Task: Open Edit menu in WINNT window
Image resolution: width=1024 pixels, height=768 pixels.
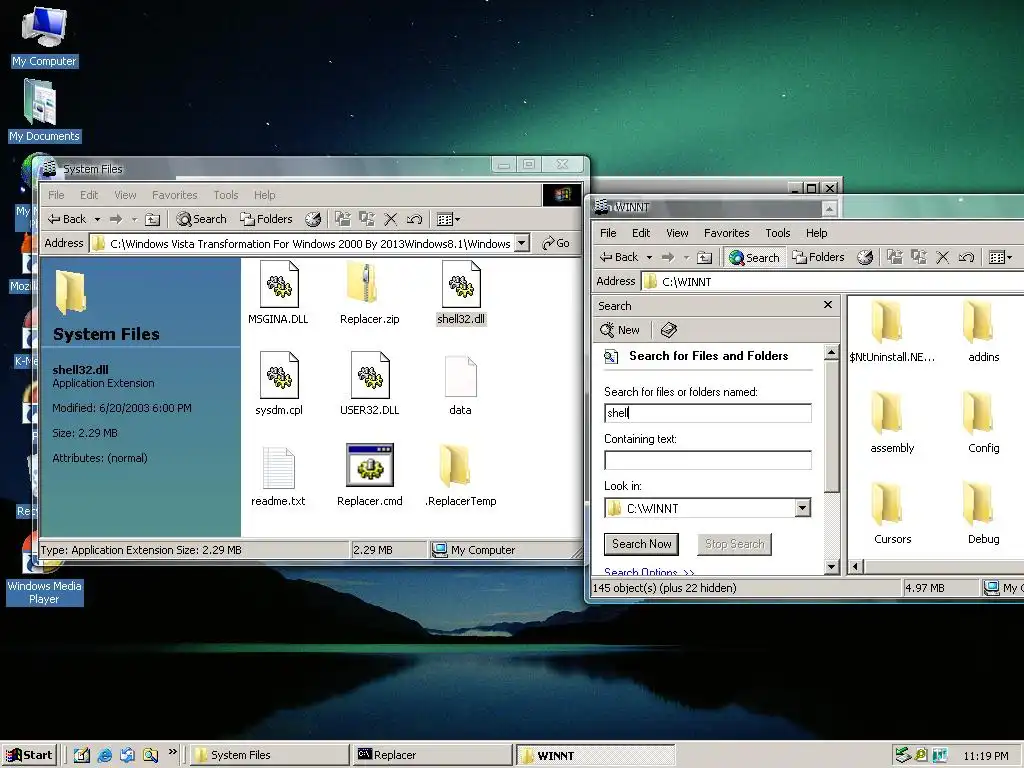Action: [x=641, y=233]
